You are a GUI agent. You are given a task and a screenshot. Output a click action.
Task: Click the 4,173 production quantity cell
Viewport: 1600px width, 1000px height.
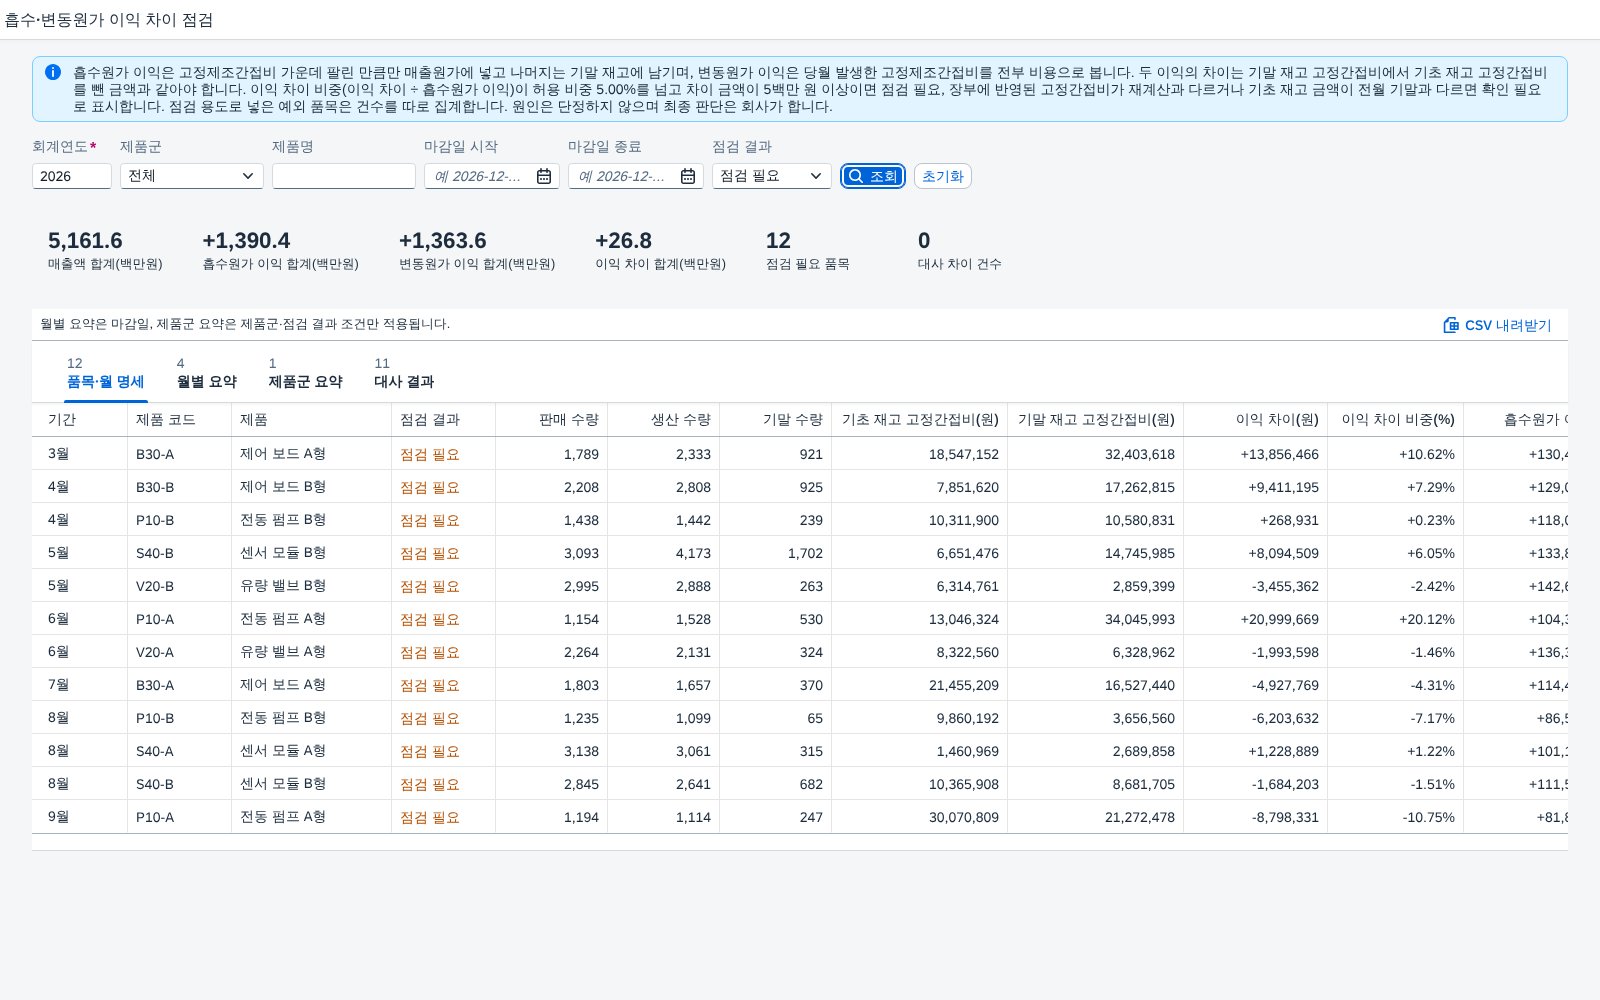click(x=664, y=553)
